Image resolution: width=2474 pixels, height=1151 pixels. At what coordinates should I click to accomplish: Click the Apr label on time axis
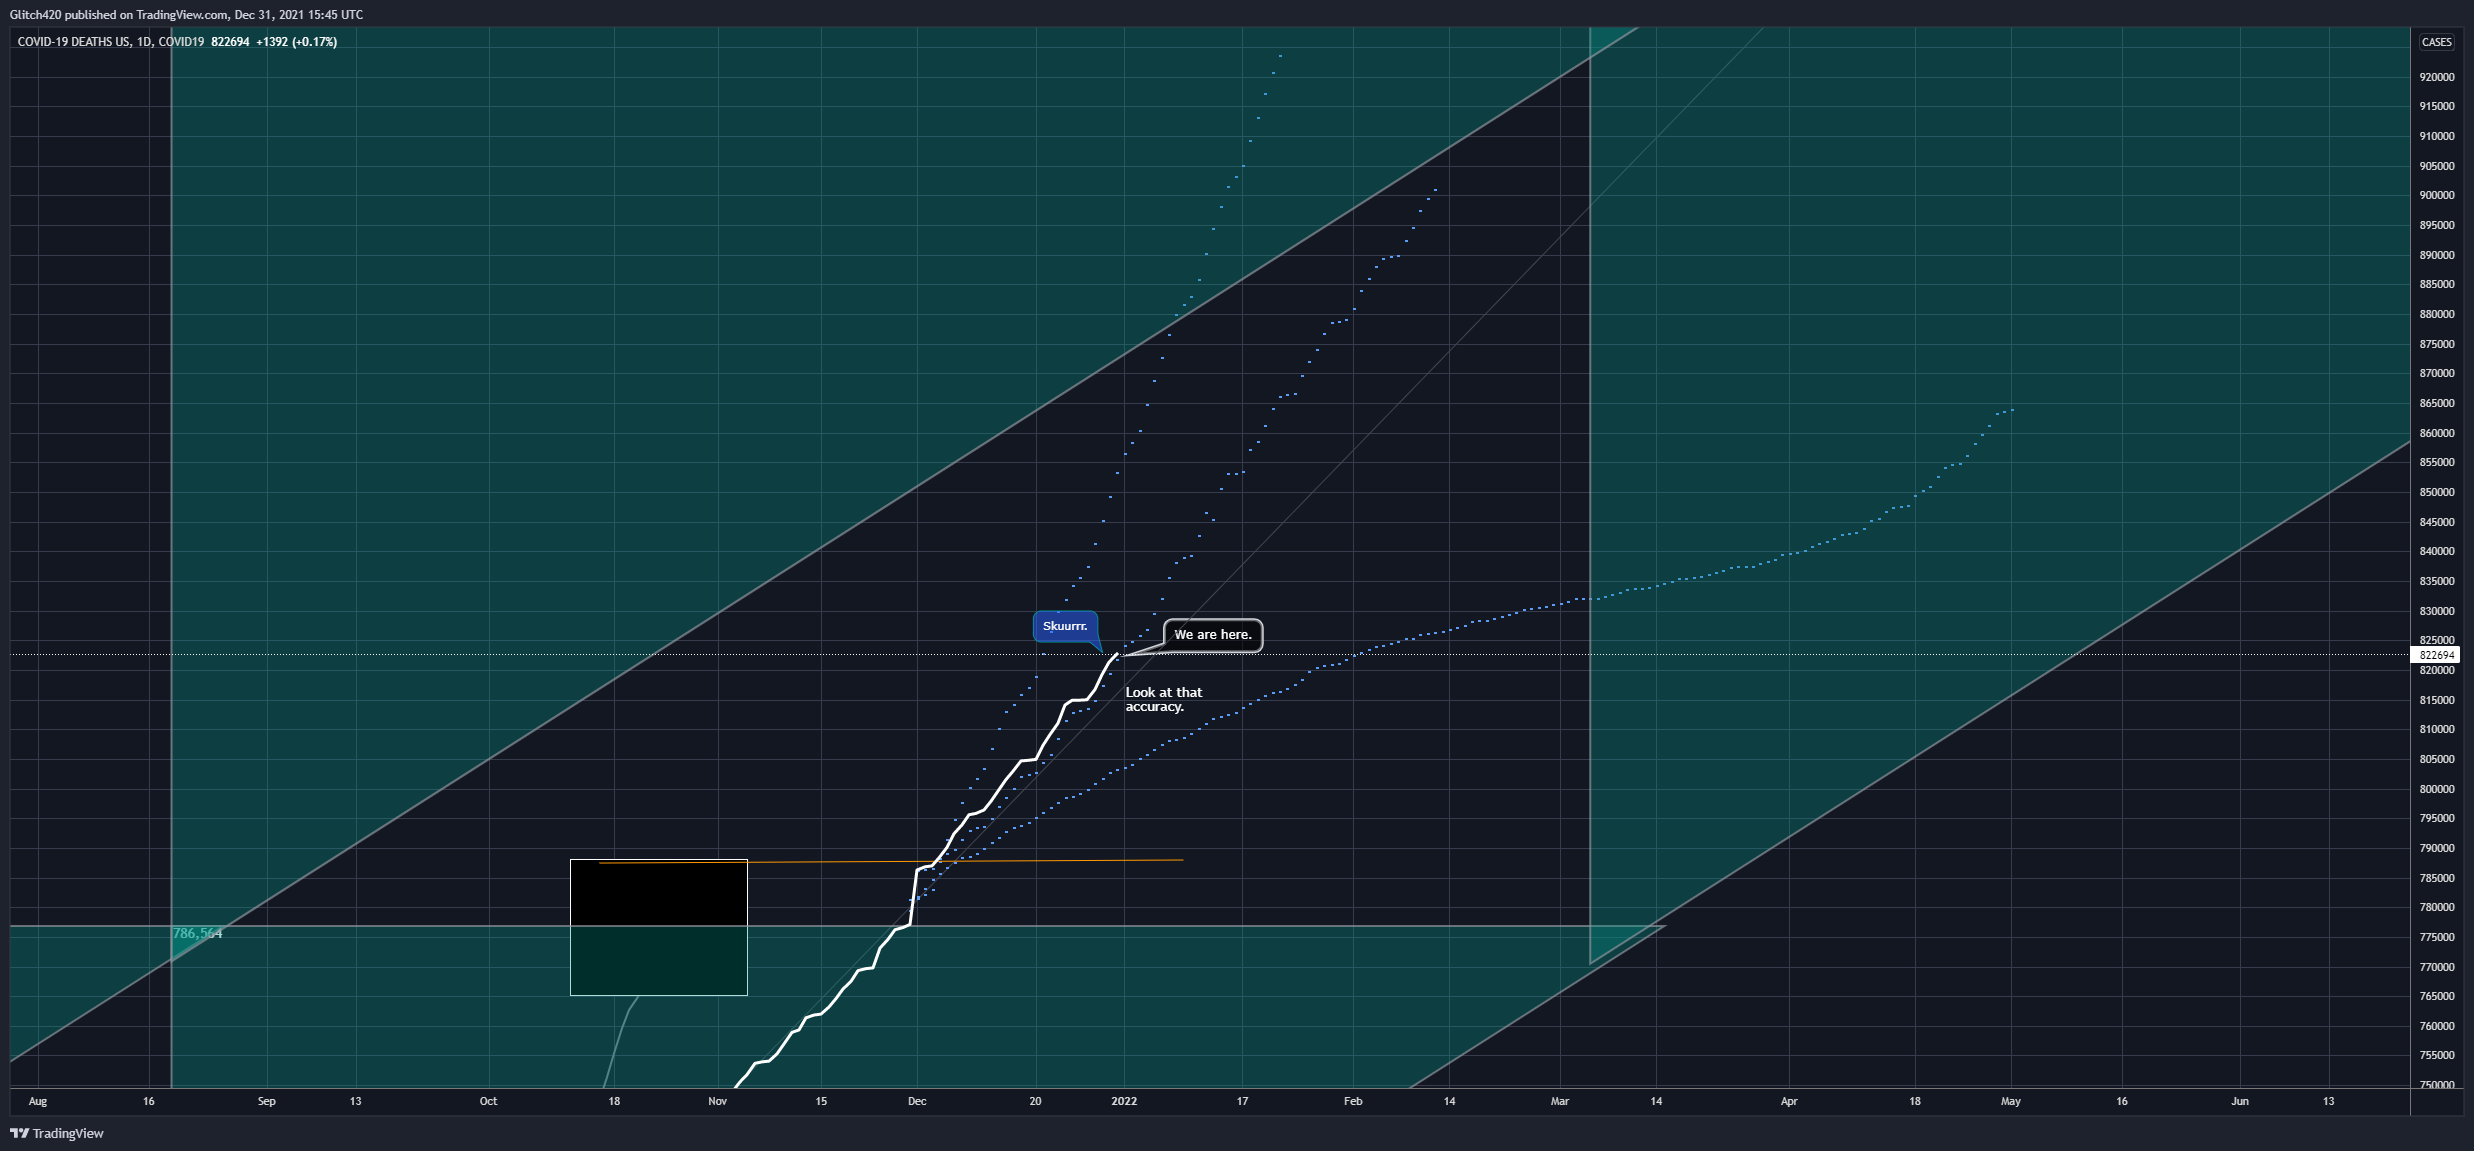(1789, 1101)
